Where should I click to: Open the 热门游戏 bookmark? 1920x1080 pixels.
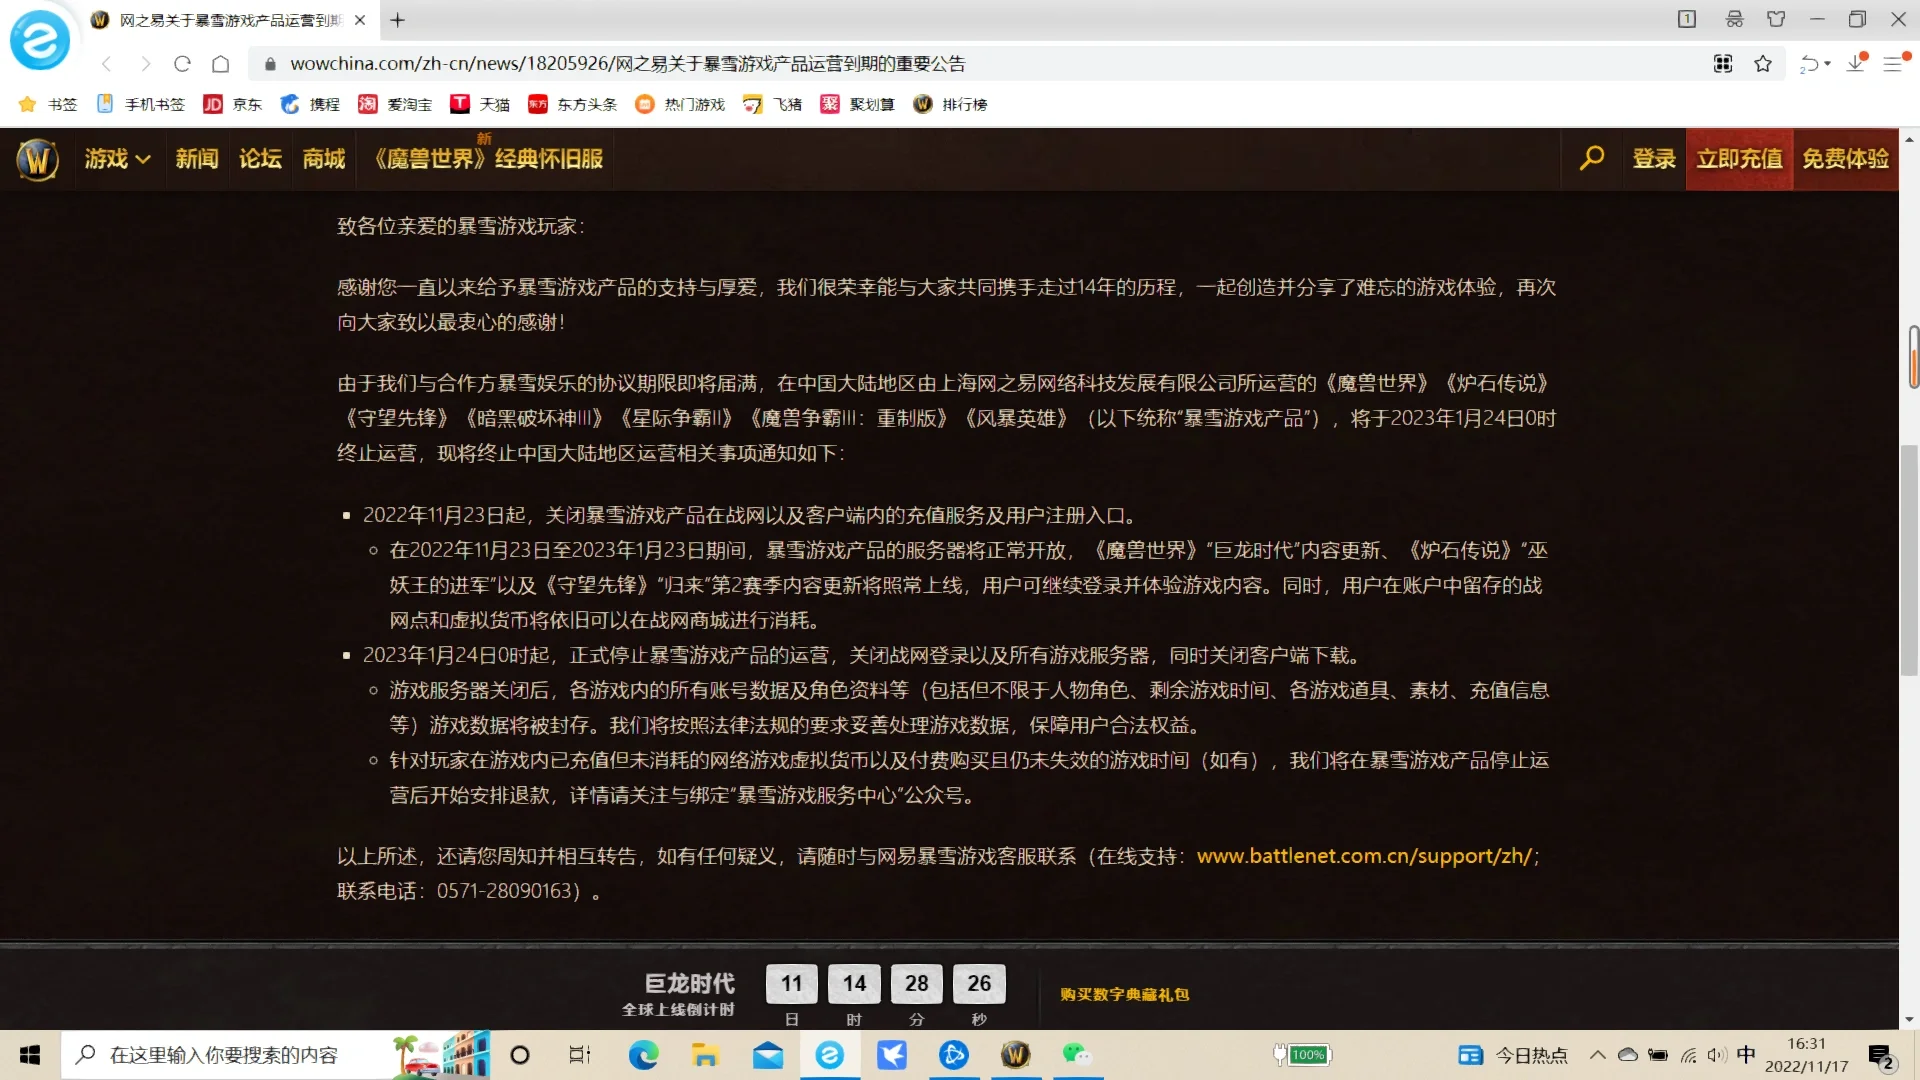click(680, 104)
